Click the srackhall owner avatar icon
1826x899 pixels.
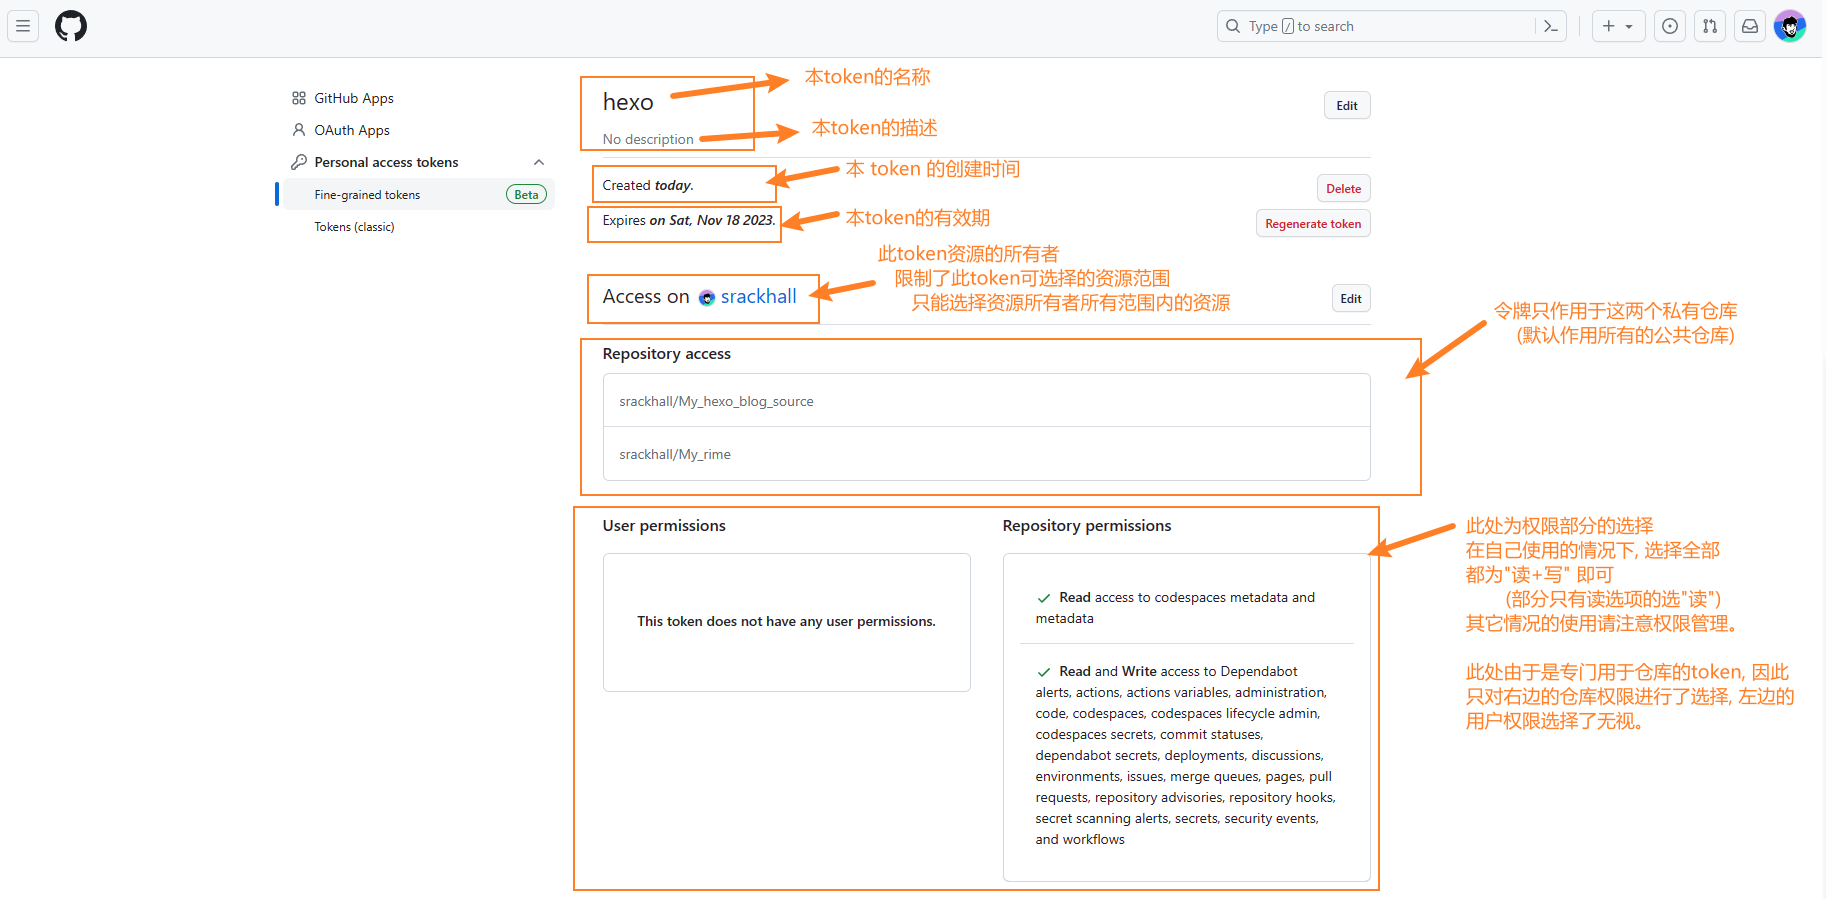pyautogui.click(x=707, y=298)
